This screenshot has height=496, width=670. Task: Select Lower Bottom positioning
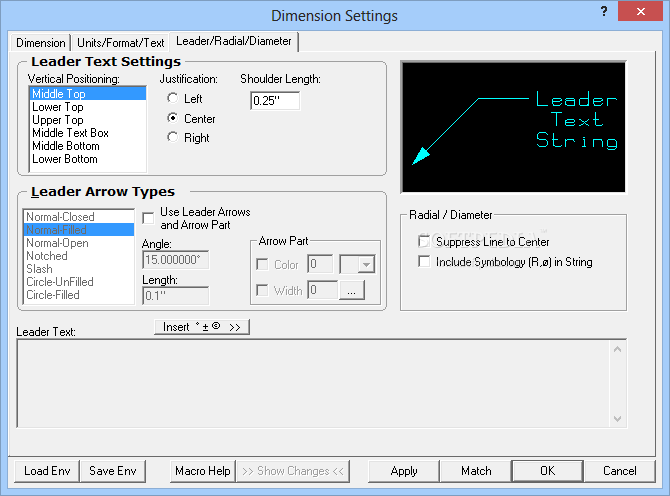88,159
